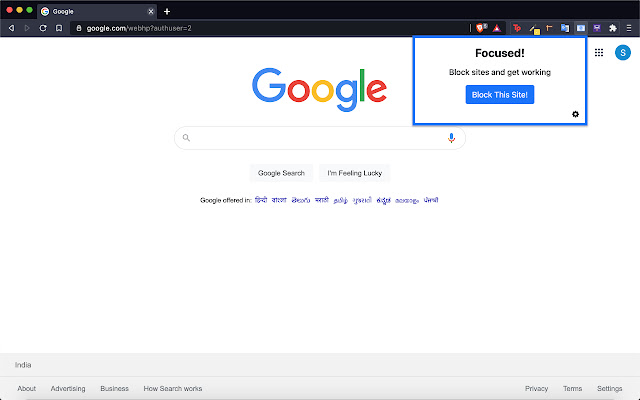Viewport: 640px width, 400px height.
Task: Open the Privacy footer link
Action: pos(536,389)
